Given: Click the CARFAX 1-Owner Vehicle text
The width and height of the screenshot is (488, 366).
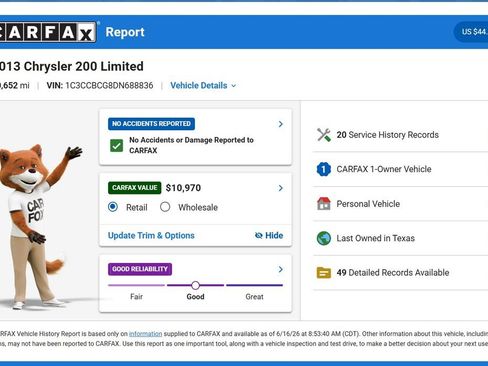Looking at the screenshot, I should click(x=384, y=169).
